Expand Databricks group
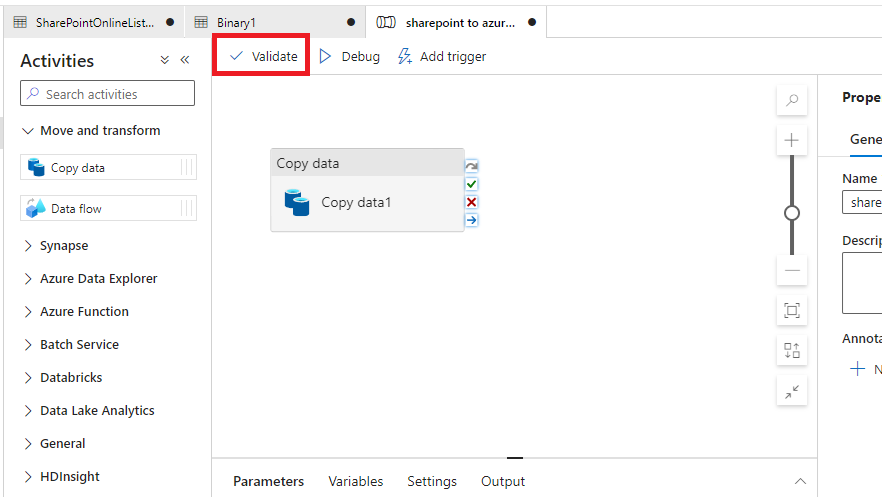 click(x=62, y=377)
